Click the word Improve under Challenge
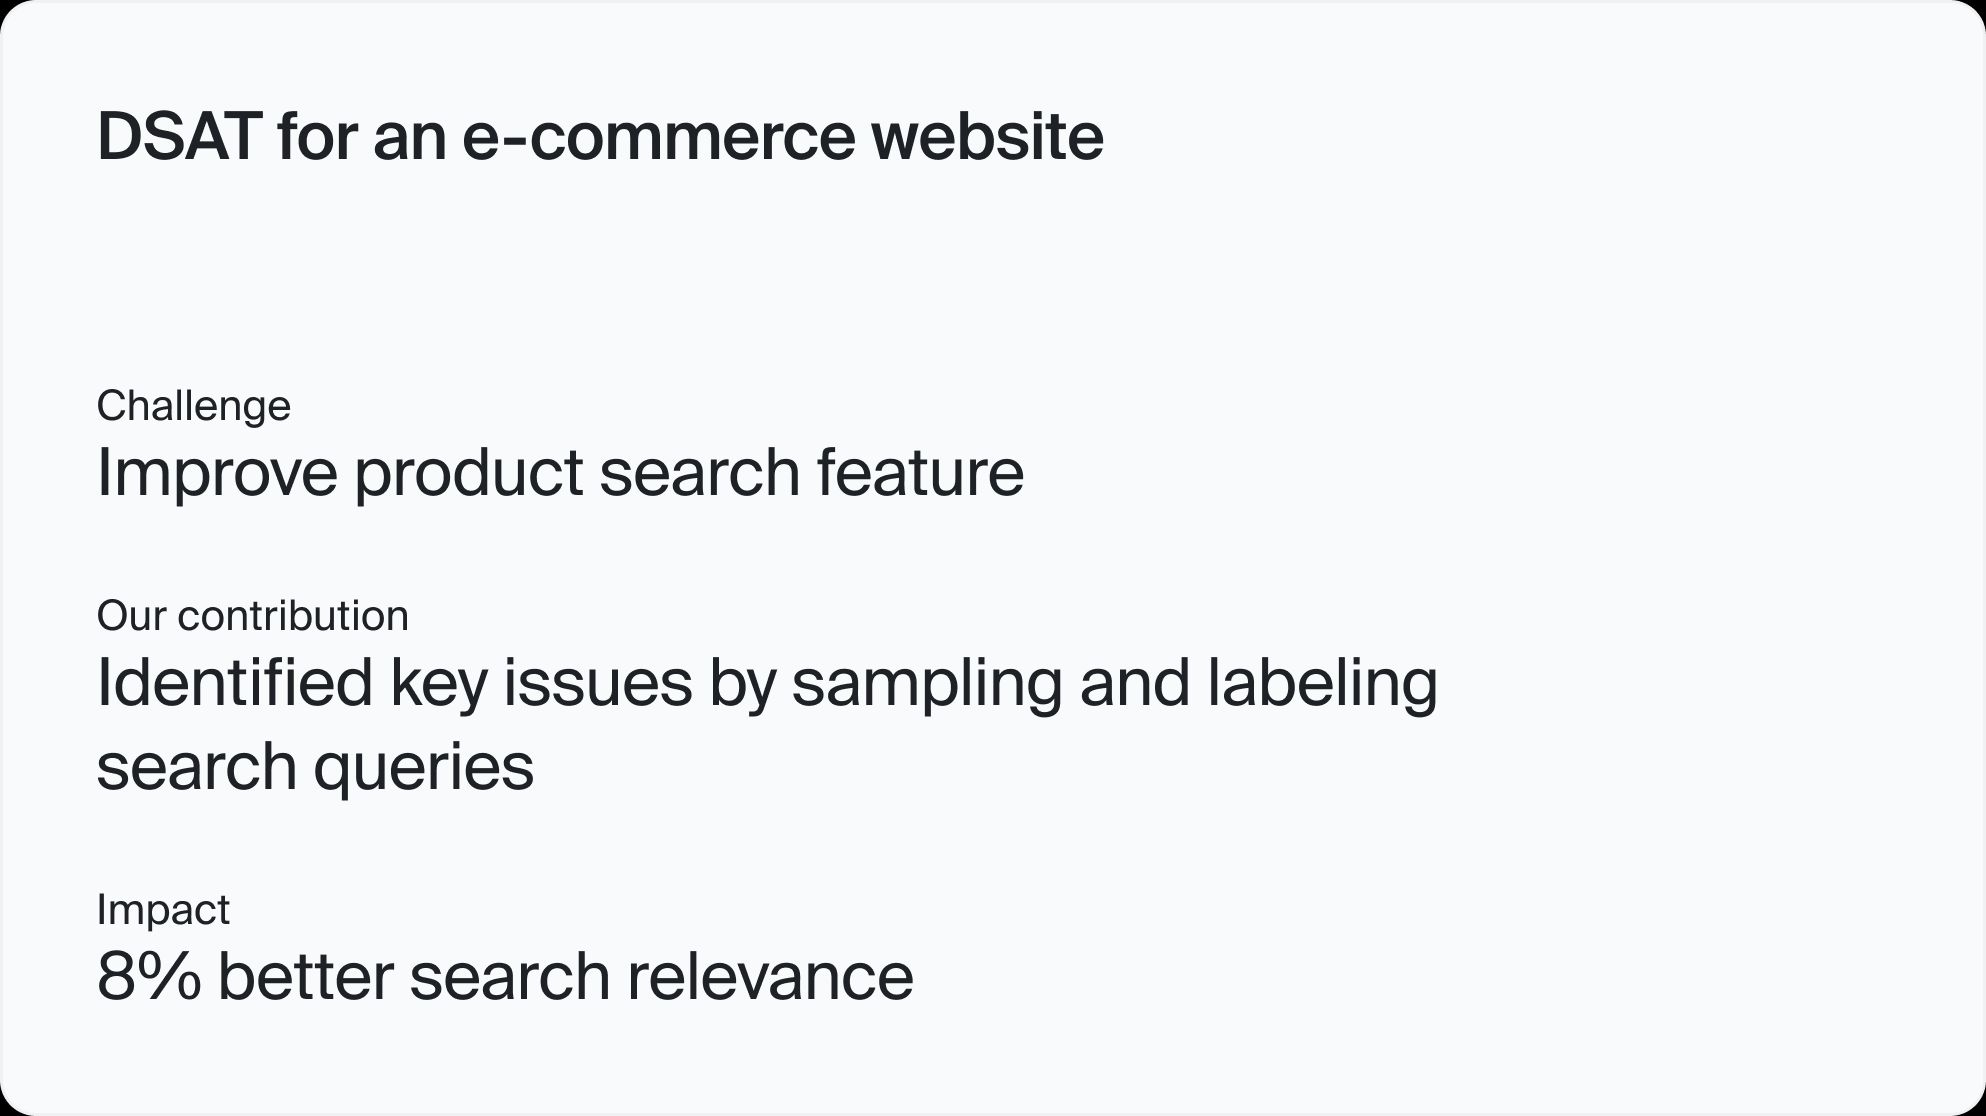The height and width of the screenshot is (1116, 1986). click(218, 472)
